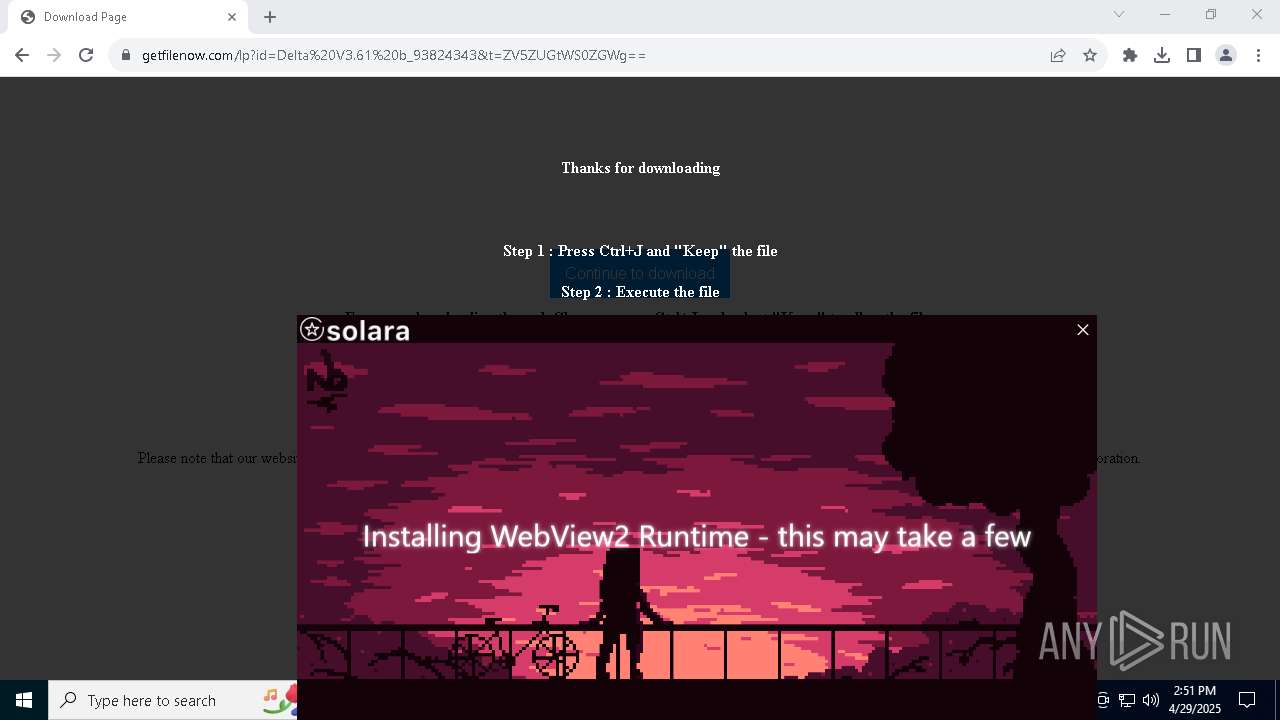This screenshot has width=1280, height=720.
Task: Open the network tray icon
Action: (x=1127, y=700)
